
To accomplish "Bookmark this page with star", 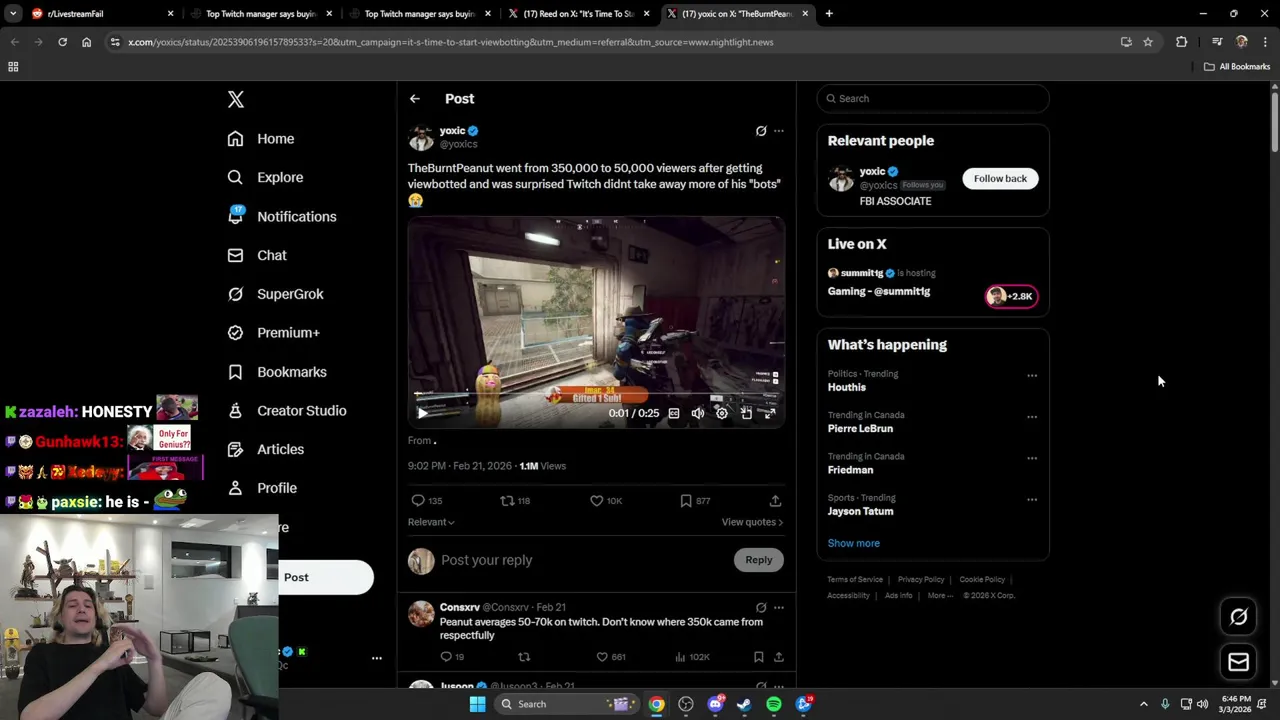I will point(1148,42).
